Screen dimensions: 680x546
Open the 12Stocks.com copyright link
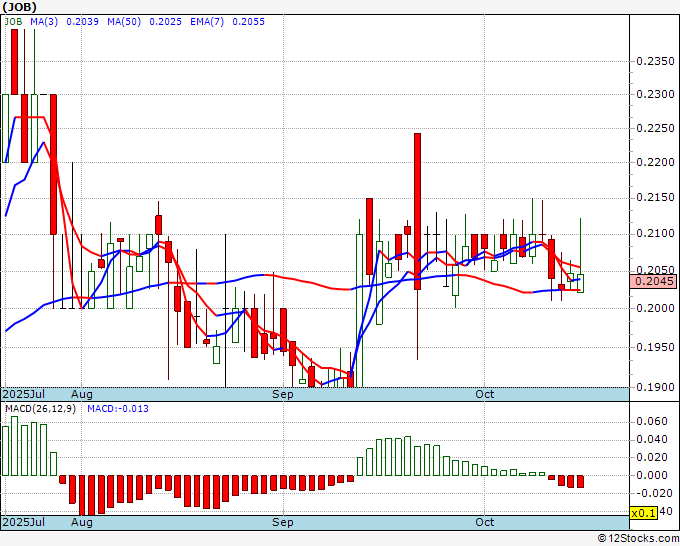click(x=638, y=539)
